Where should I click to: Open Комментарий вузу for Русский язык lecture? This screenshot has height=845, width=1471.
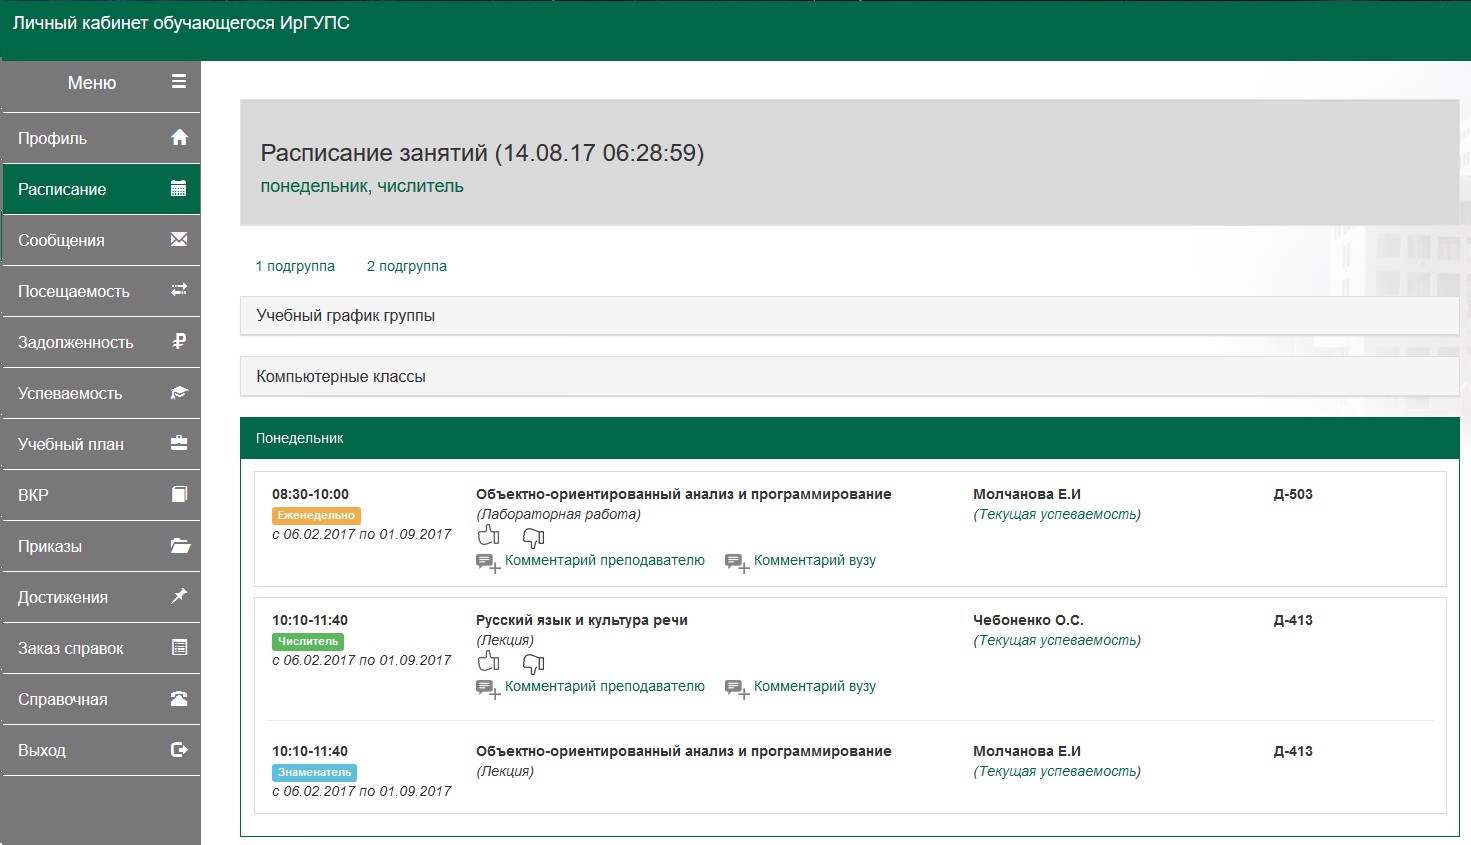tap(815, 686)
